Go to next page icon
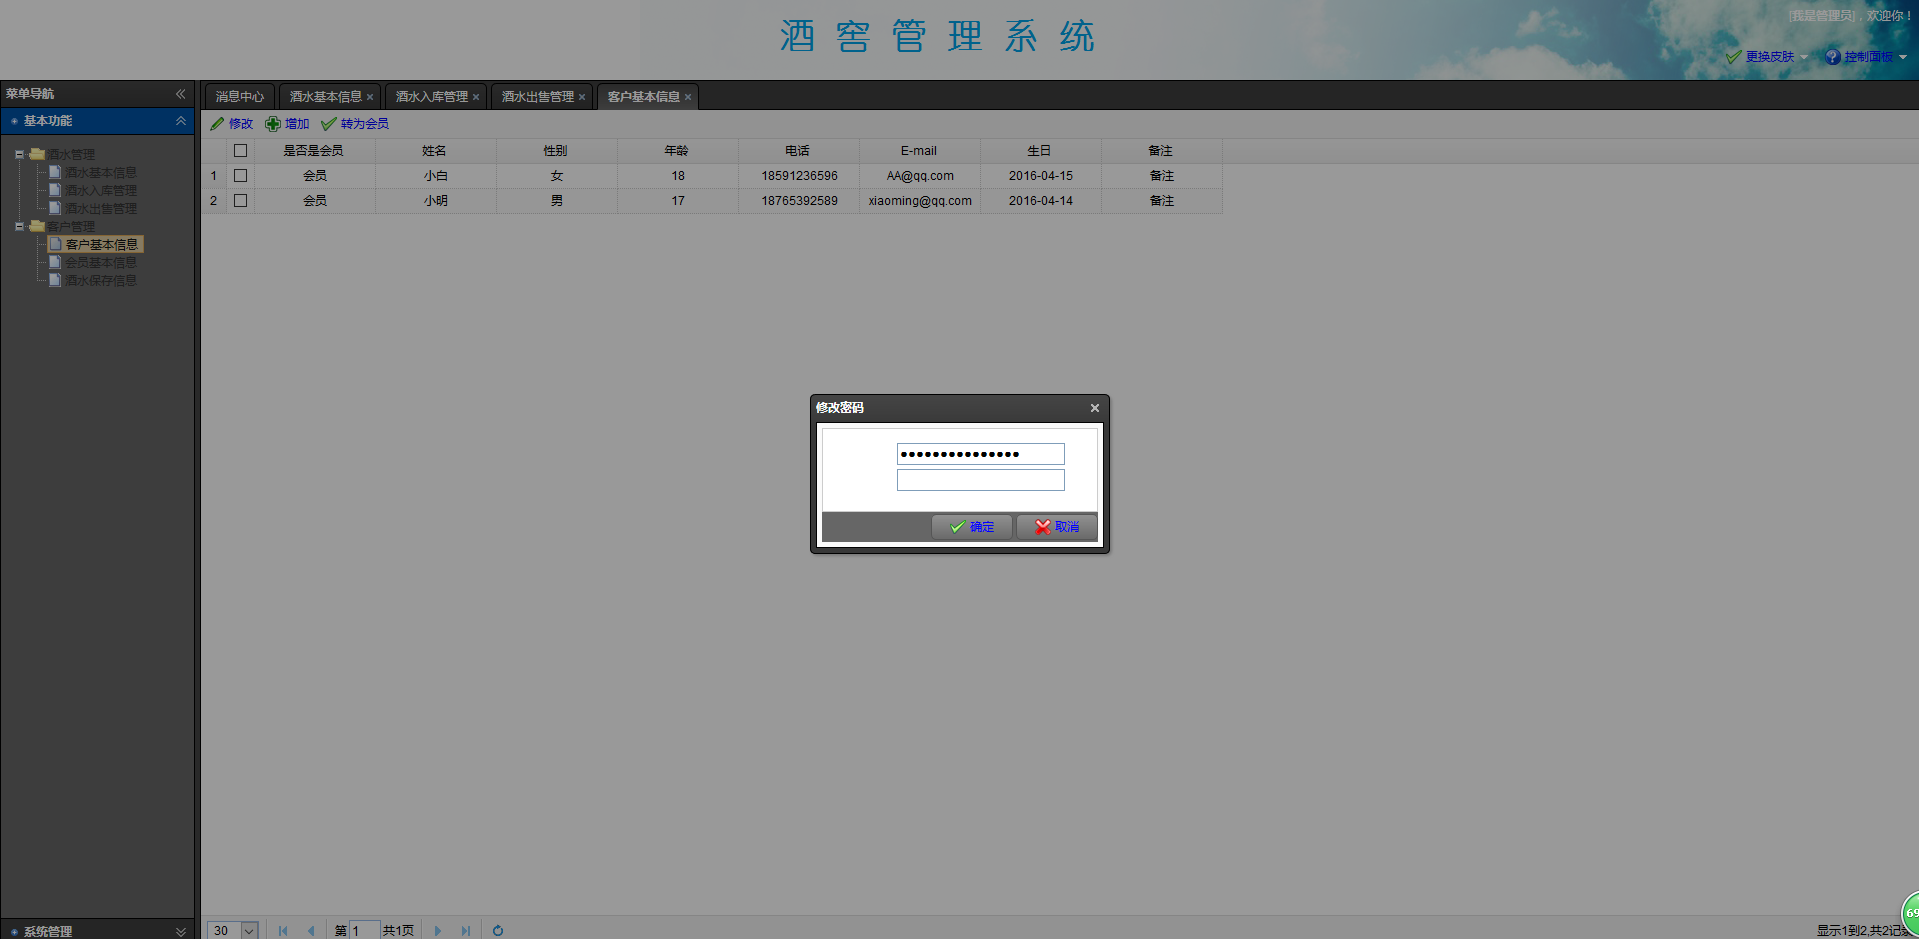This screenshot has height=939, width=1919. click(437, 931)
